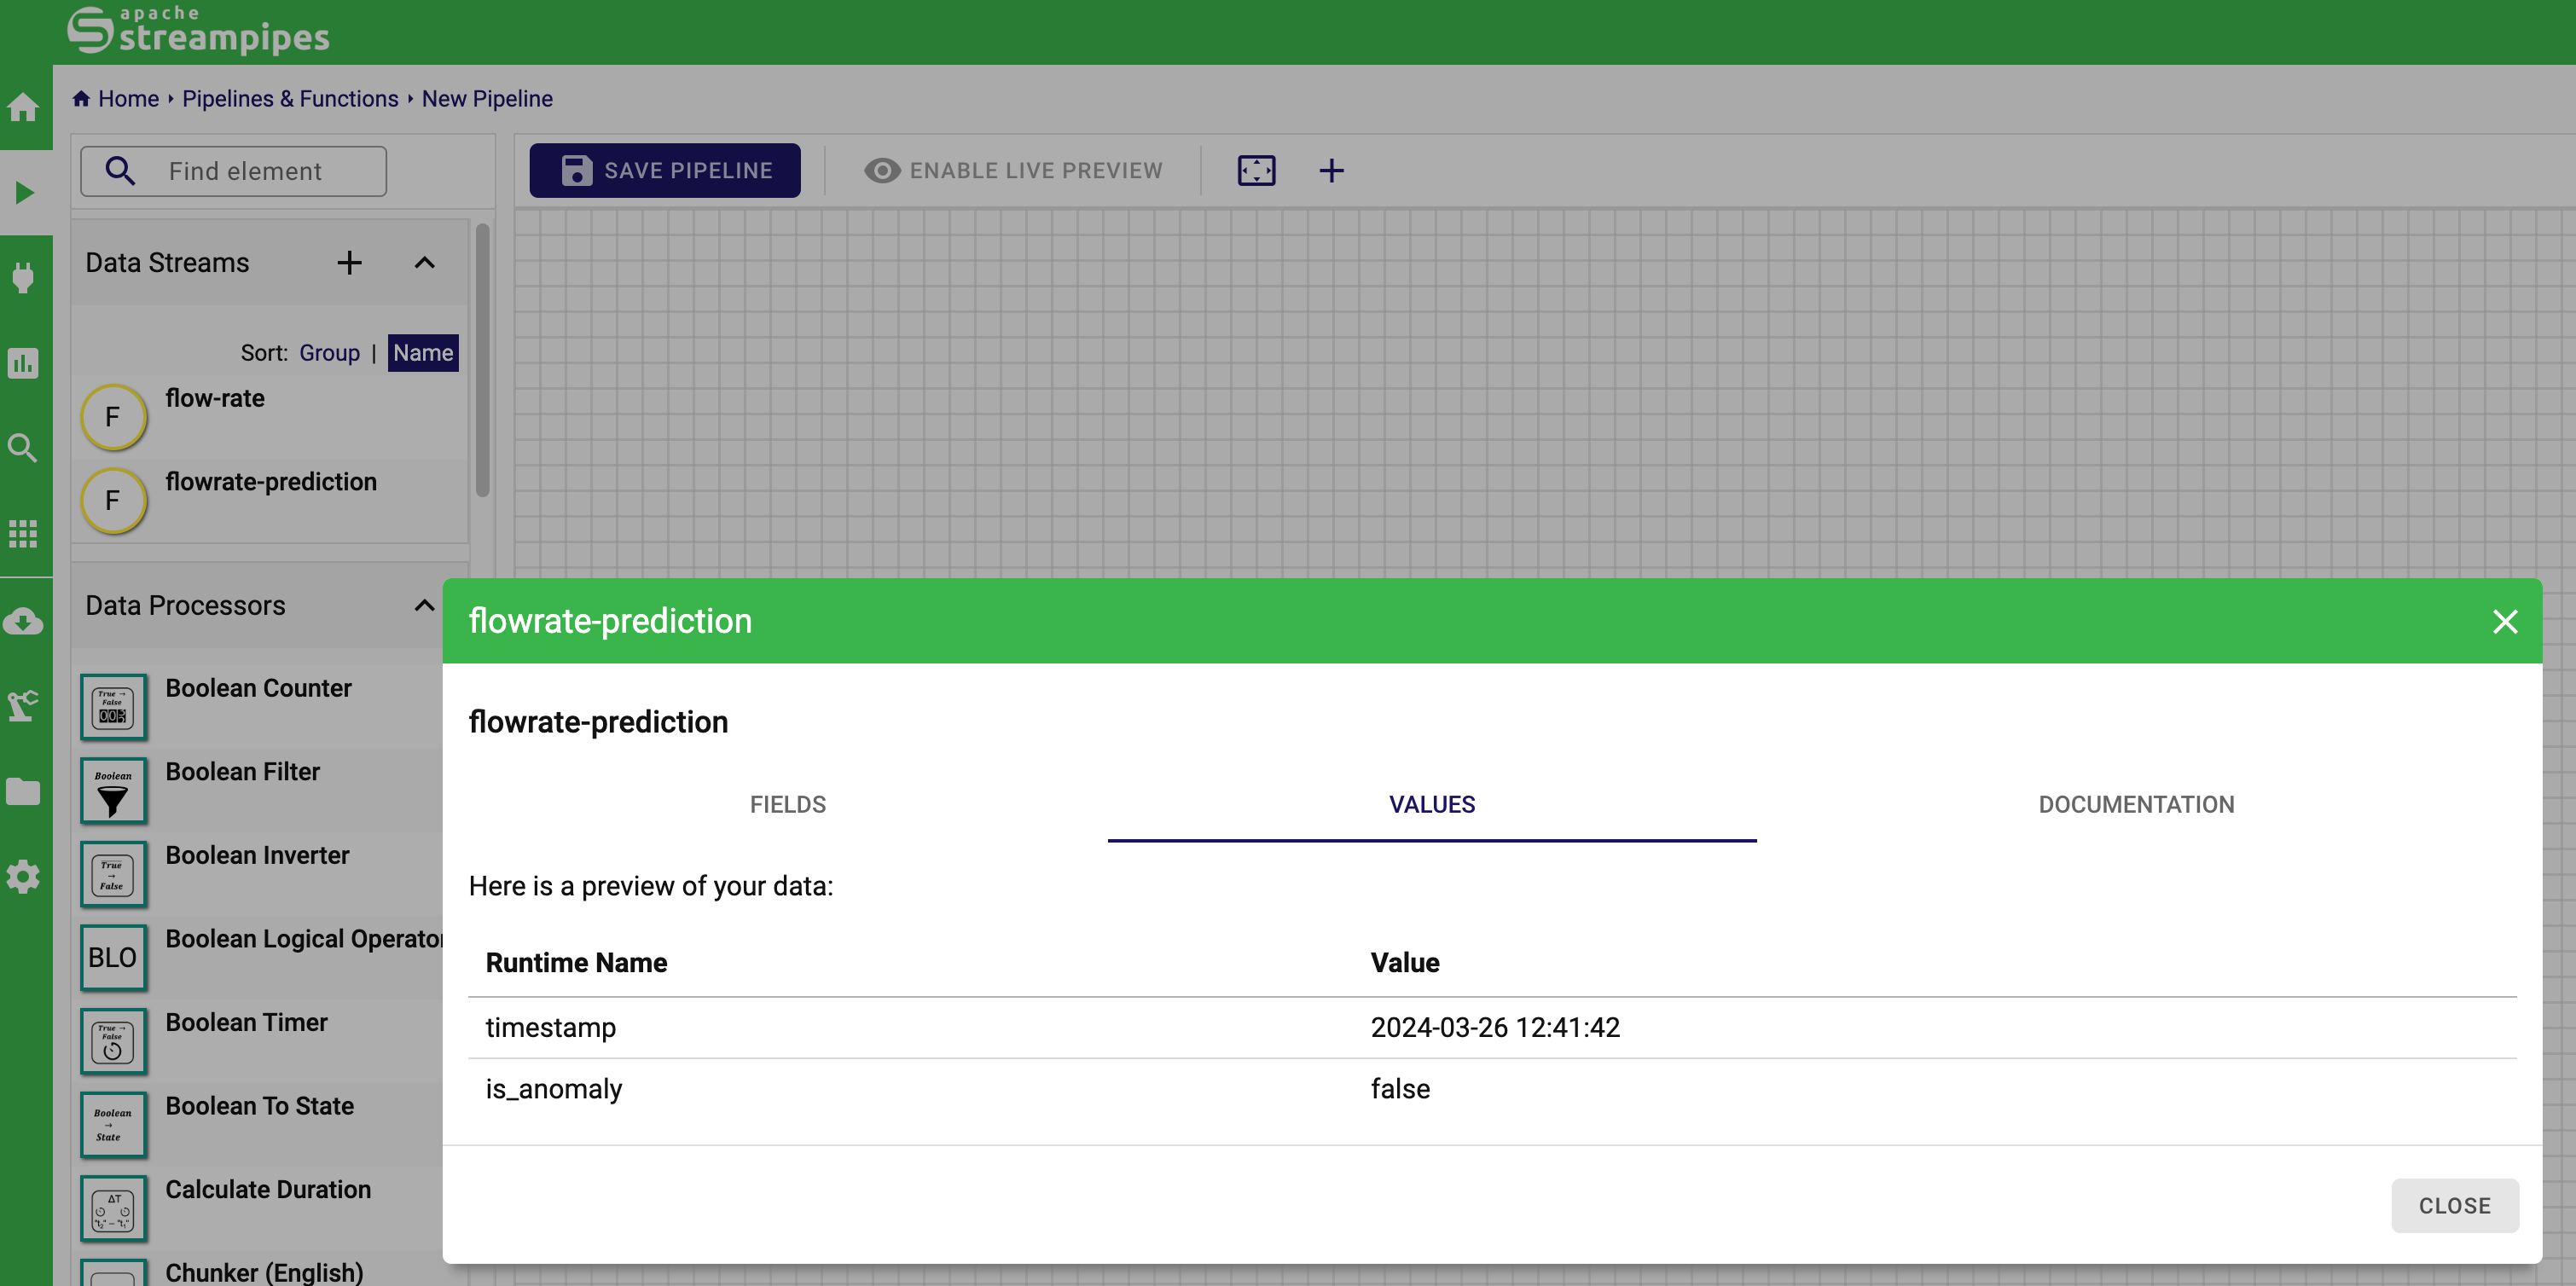Image resolution: width=2576 pixels, height=1286 pixels.
Task: Expand the canvas fit-to-screen control
Action: pos(1255,169)
